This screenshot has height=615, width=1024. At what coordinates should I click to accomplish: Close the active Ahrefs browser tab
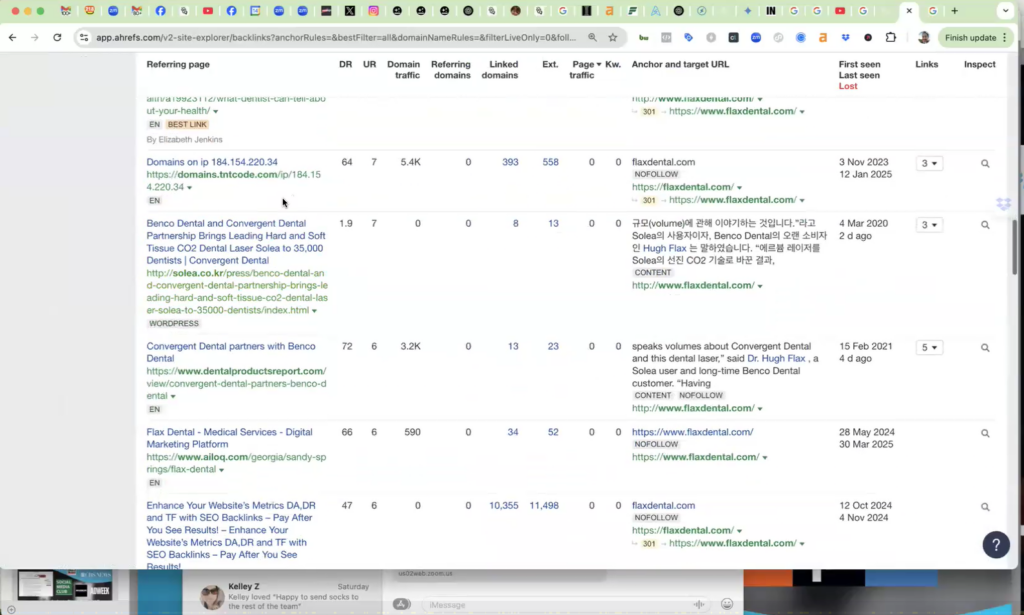click(x=909, y=10)
